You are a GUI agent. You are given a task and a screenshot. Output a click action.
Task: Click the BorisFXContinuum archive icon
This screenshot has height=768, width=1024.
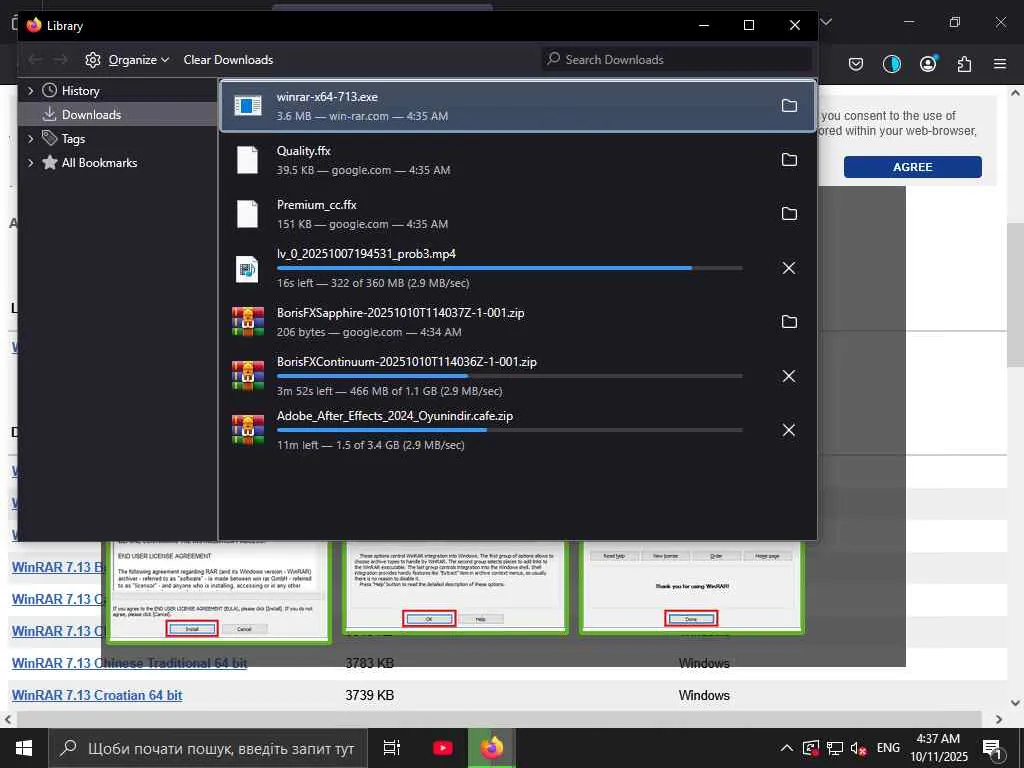(248, 376)
